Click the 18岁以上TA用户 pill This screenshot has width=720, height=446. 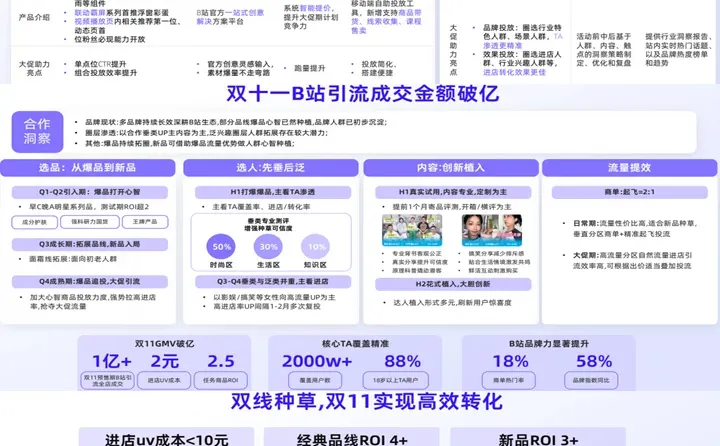[395, 380]
